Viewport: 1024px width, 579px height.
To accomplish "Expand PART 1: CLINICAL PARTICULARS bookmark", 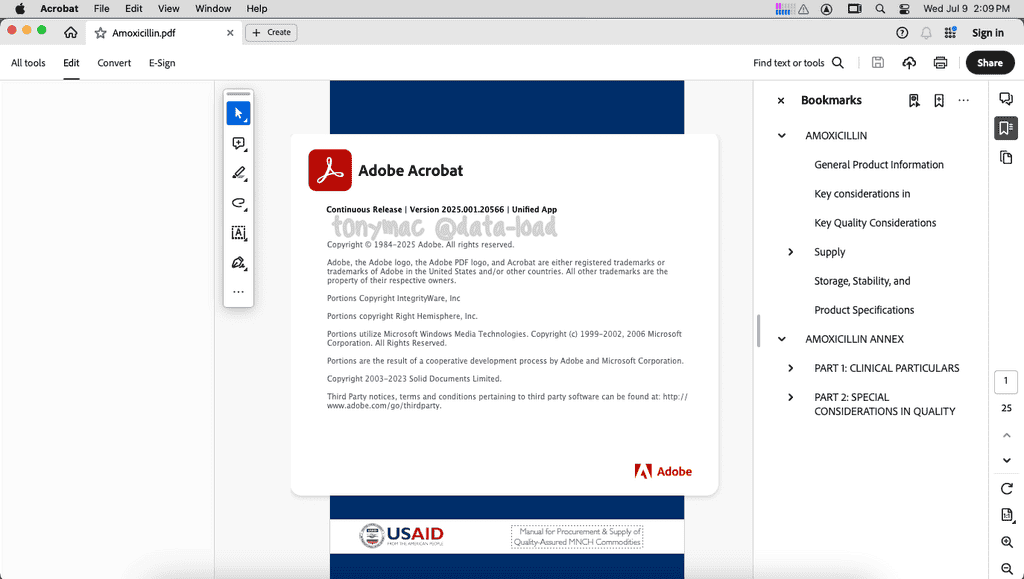I will 791,368.
